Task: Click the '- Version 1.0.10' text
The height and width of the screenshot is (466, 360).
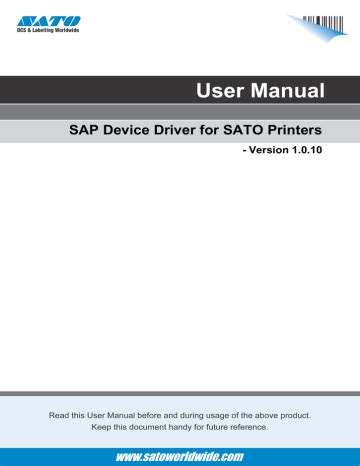Action: pos(282,150)
